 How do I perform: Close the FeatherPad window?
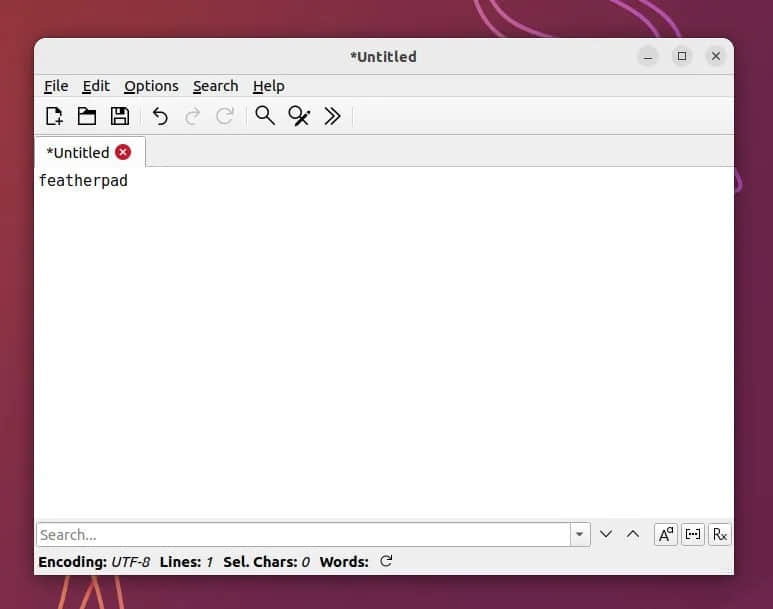(716, 56)
